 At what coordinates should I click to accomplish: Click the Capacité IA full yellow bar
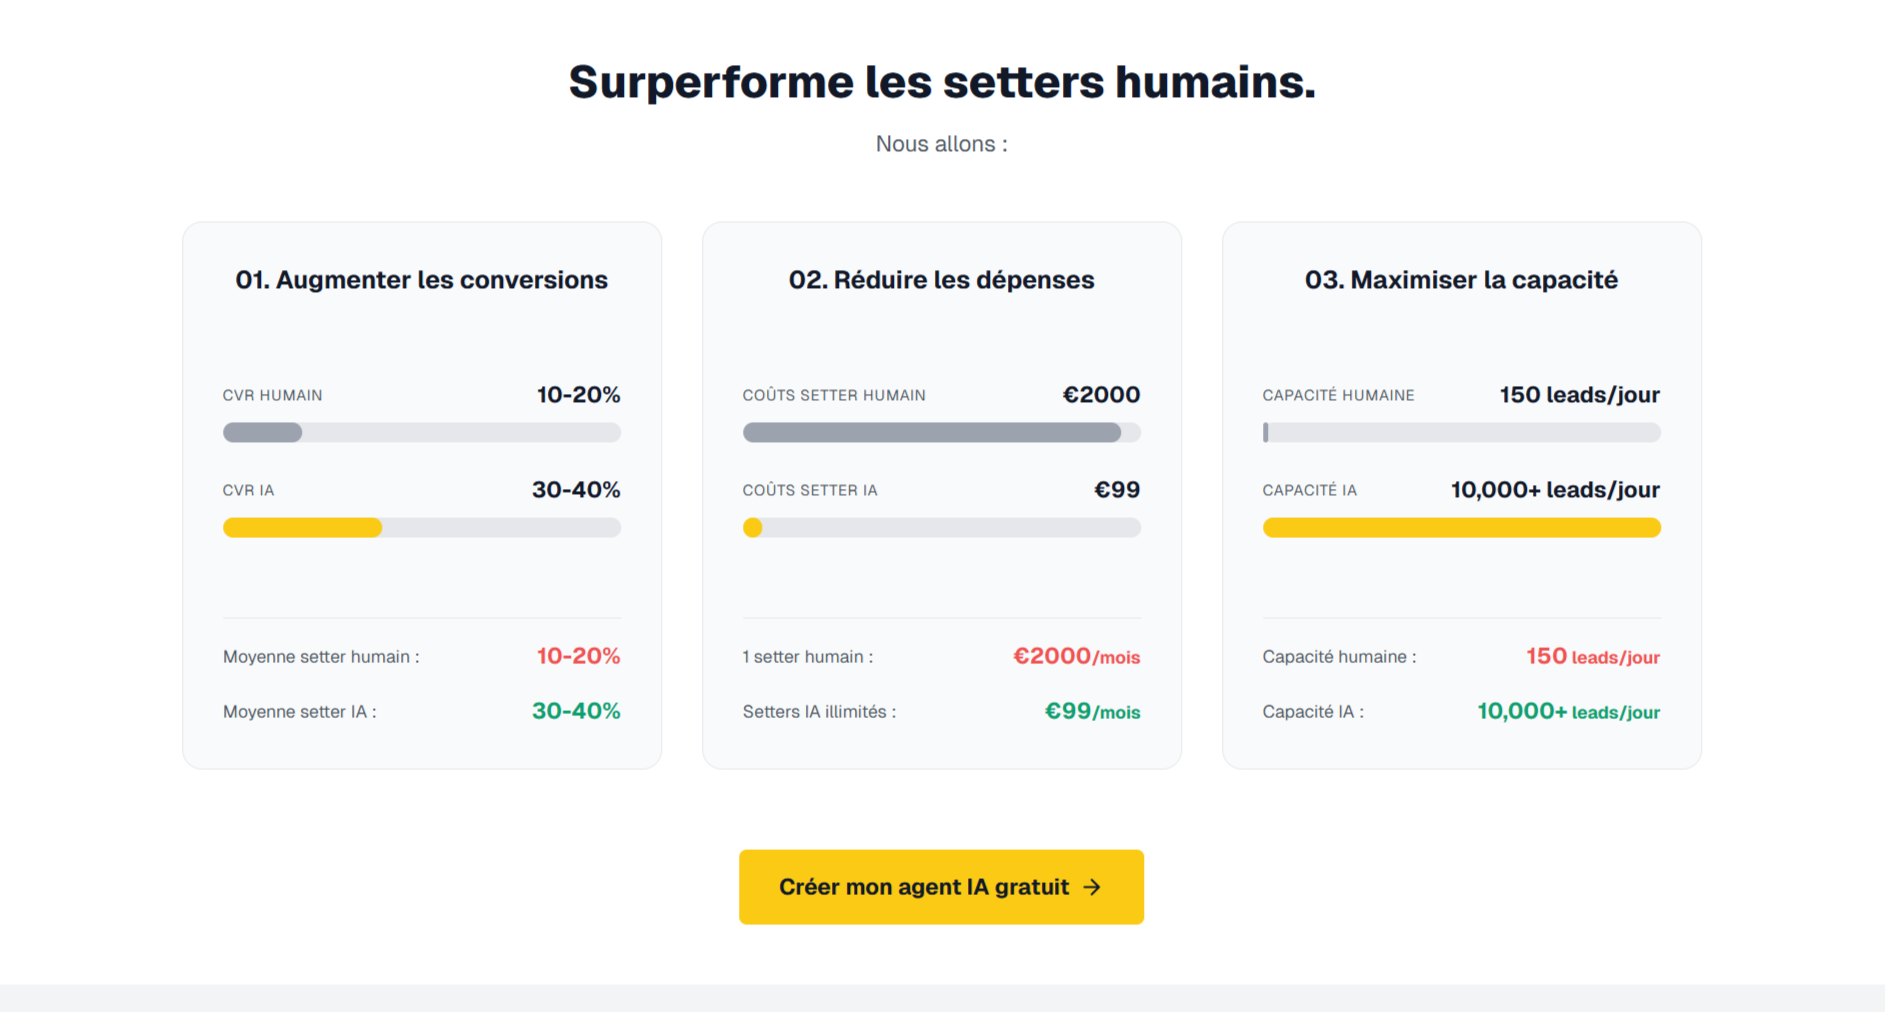1461,527
